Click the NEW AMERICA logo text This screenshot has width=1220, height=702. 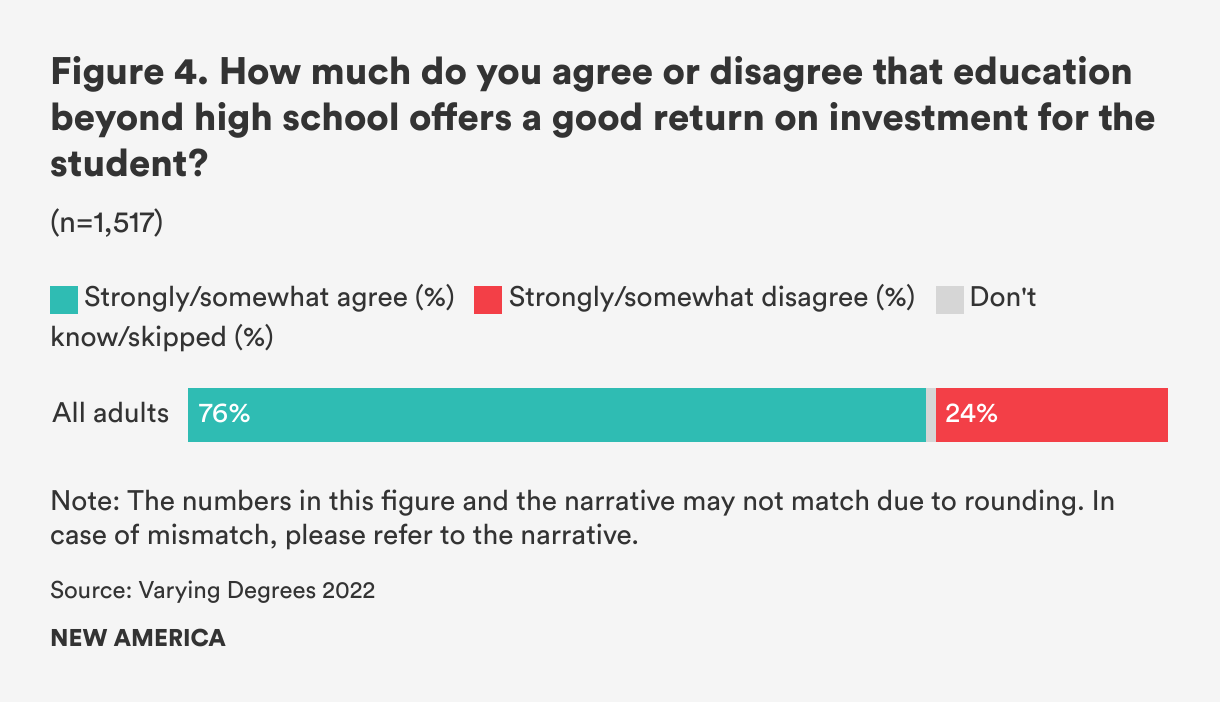point(138,638)
